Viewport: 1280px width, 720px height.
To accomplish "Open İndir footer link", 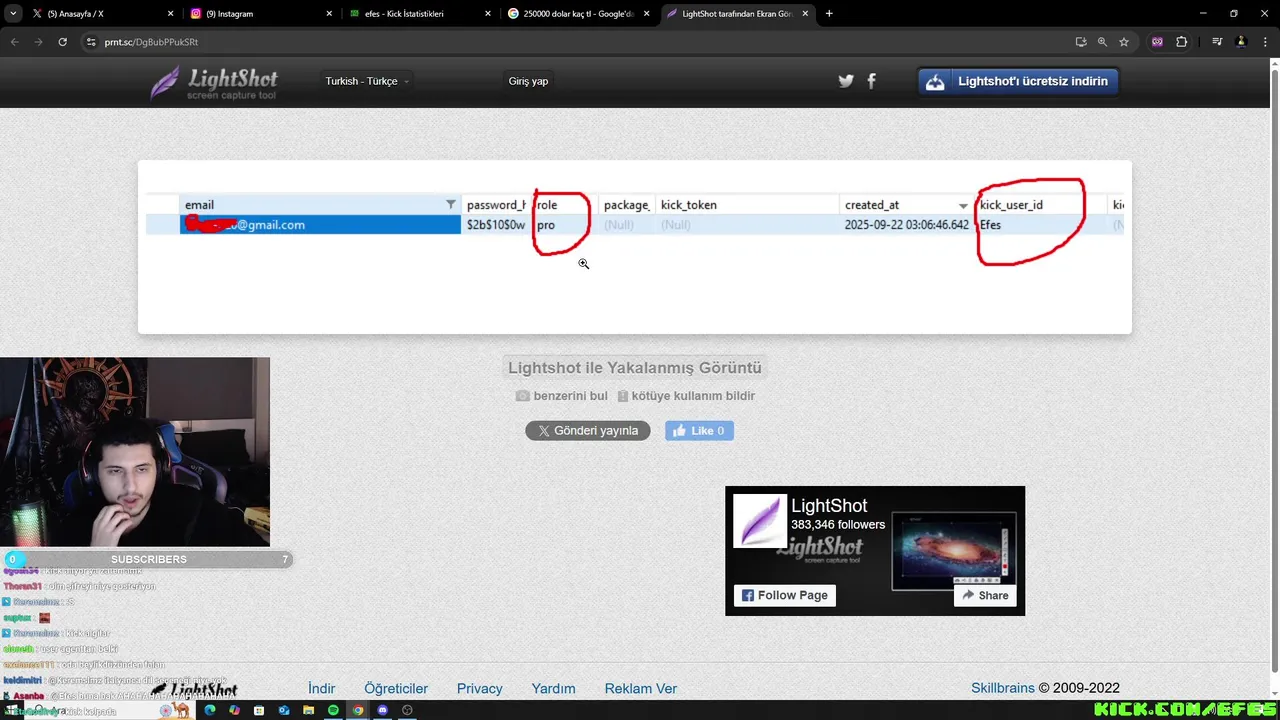I will (x=321, y=688).
